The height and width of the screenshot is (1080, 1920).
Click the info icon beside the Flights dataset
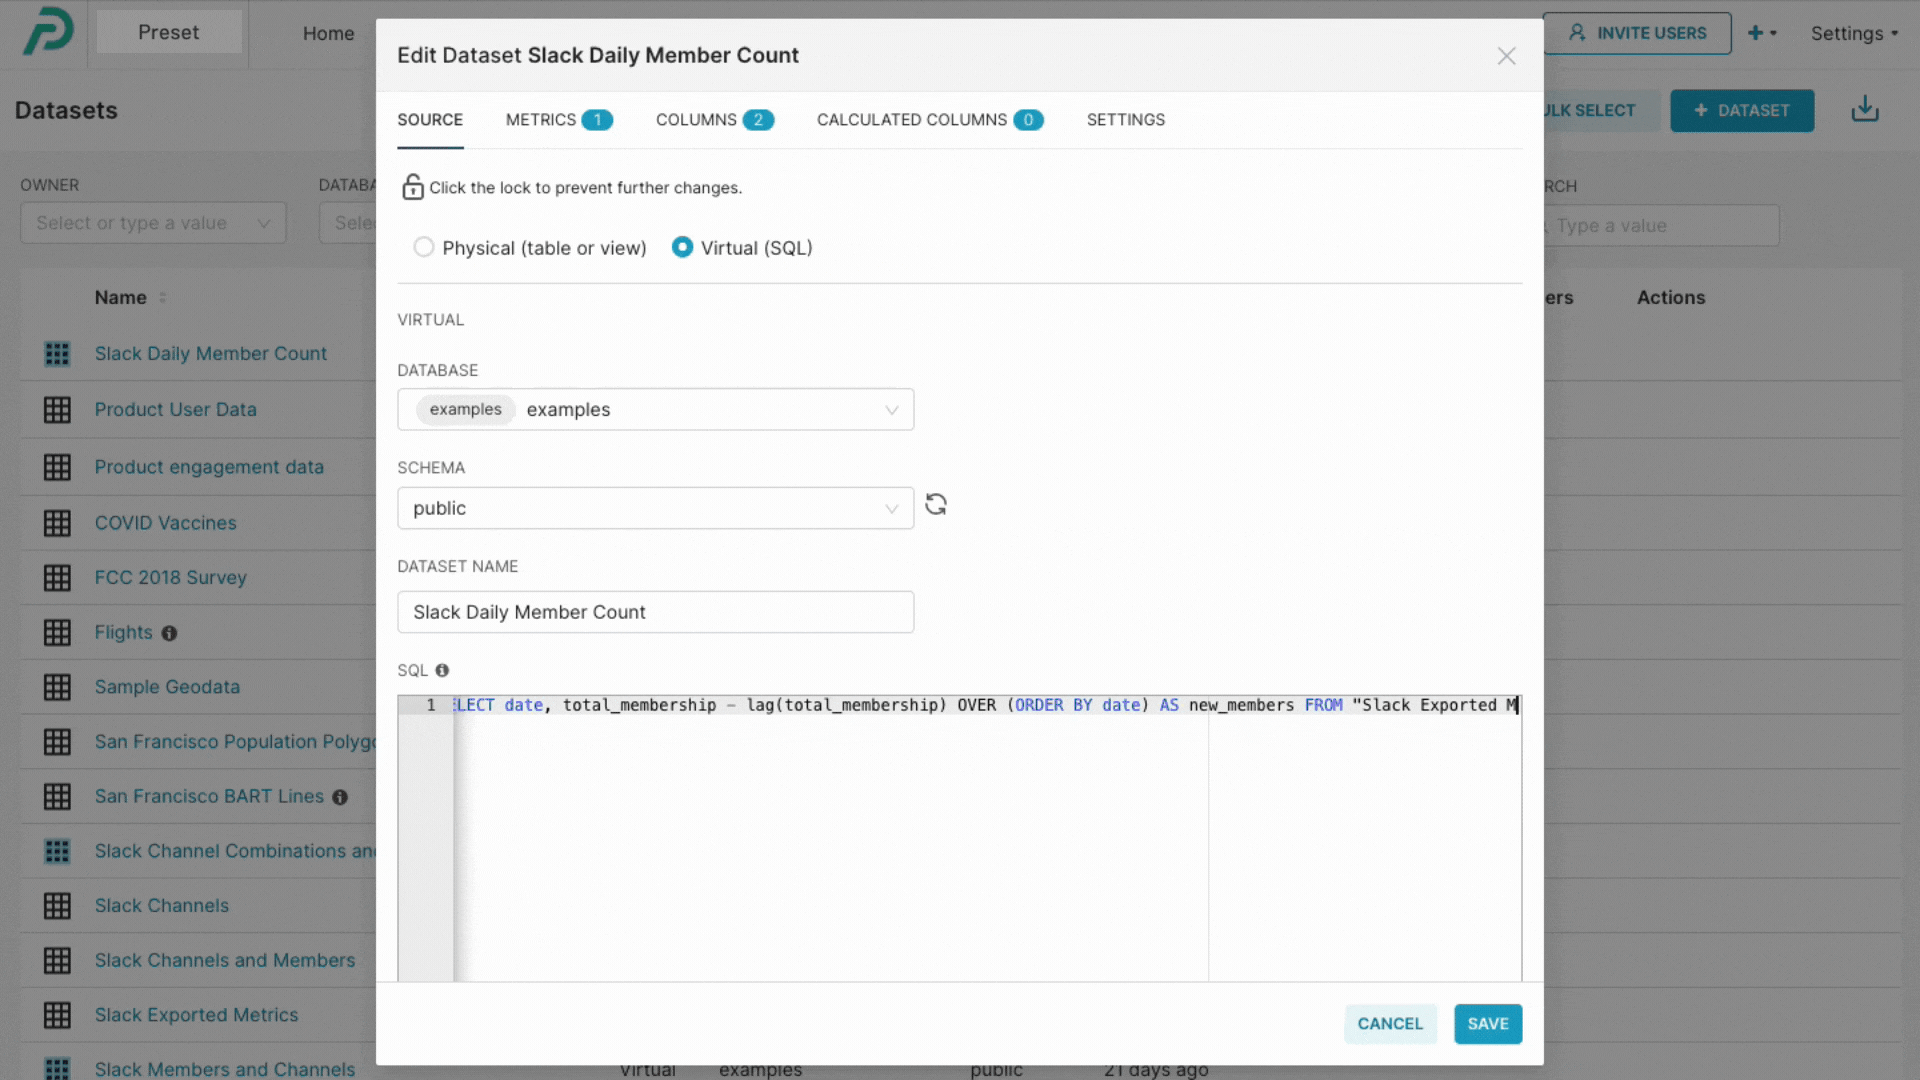coord(169,633)
